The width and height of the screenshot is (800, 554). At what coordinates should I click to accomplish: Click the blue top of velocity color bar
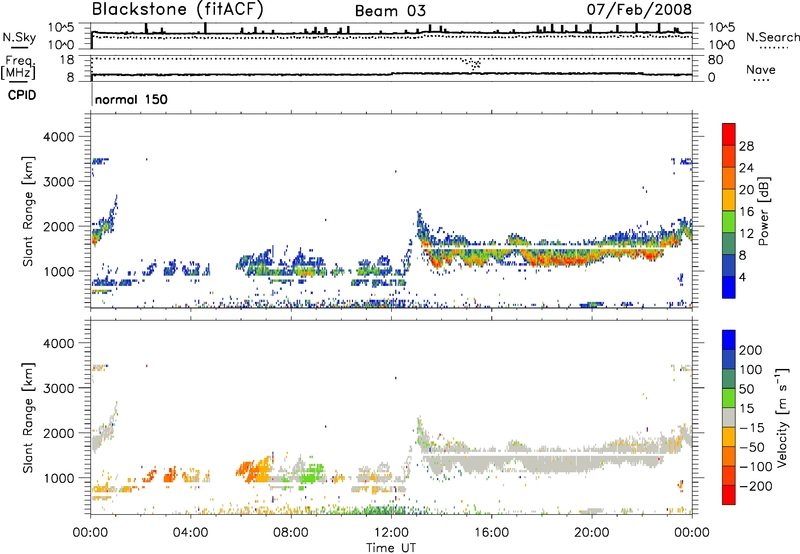[729, 340]
